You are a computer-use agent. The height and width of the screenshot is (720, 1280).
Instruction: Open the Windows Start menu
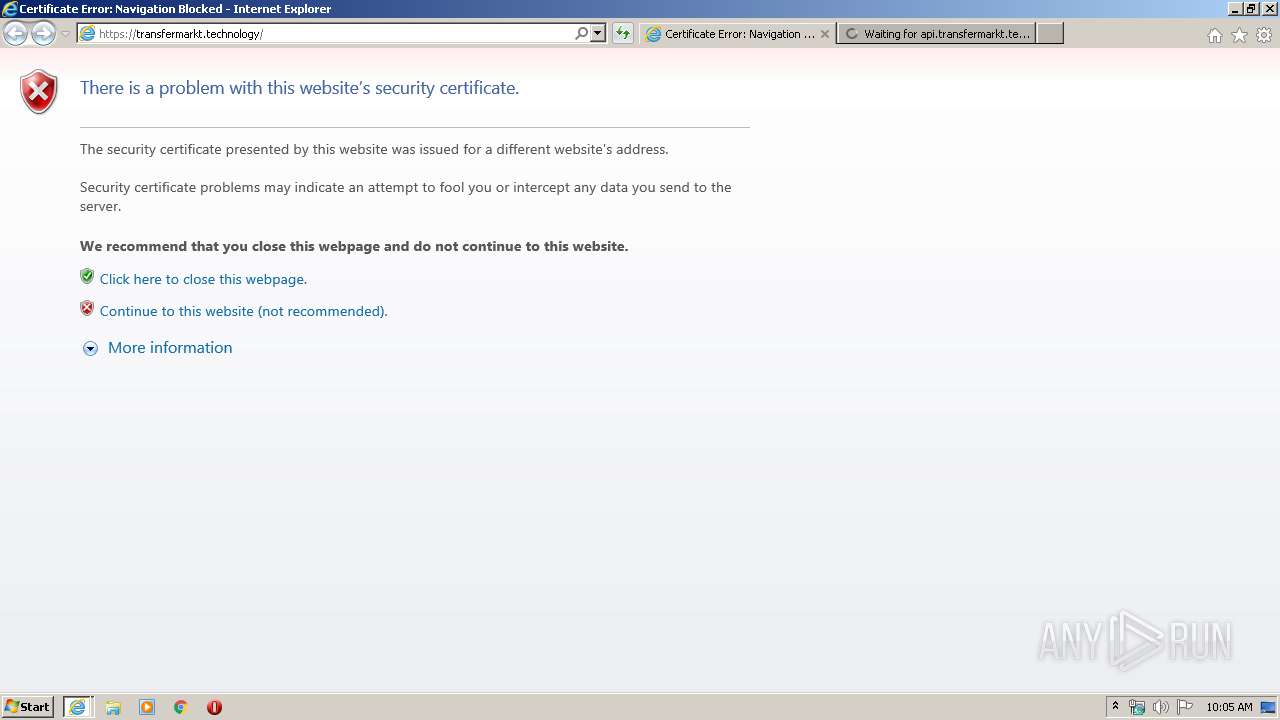pos(27,707)
